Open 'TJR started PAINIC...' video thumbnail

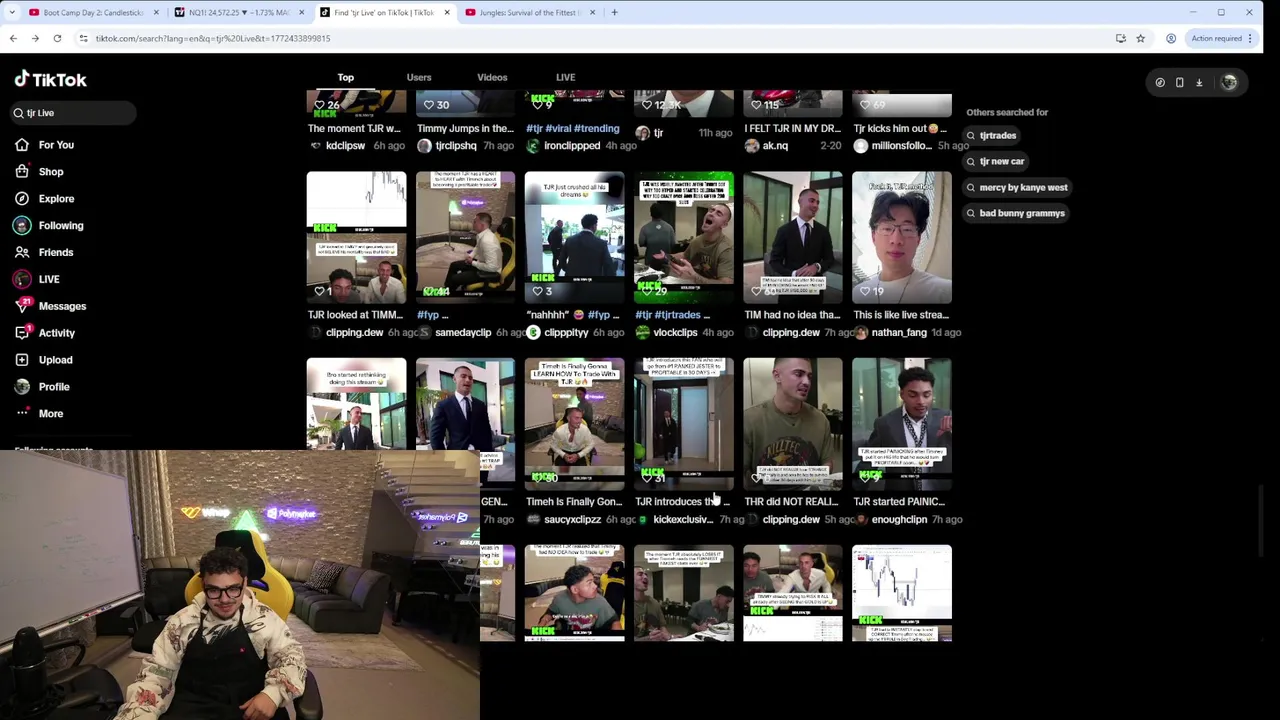902,424
